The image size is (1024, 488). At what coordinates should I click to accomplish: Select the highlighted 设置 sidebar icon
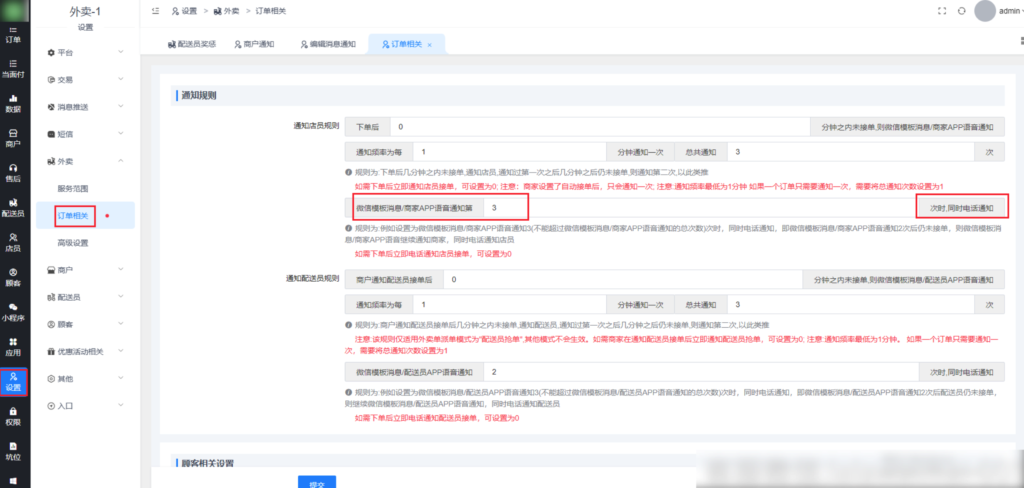pos(13,382)
